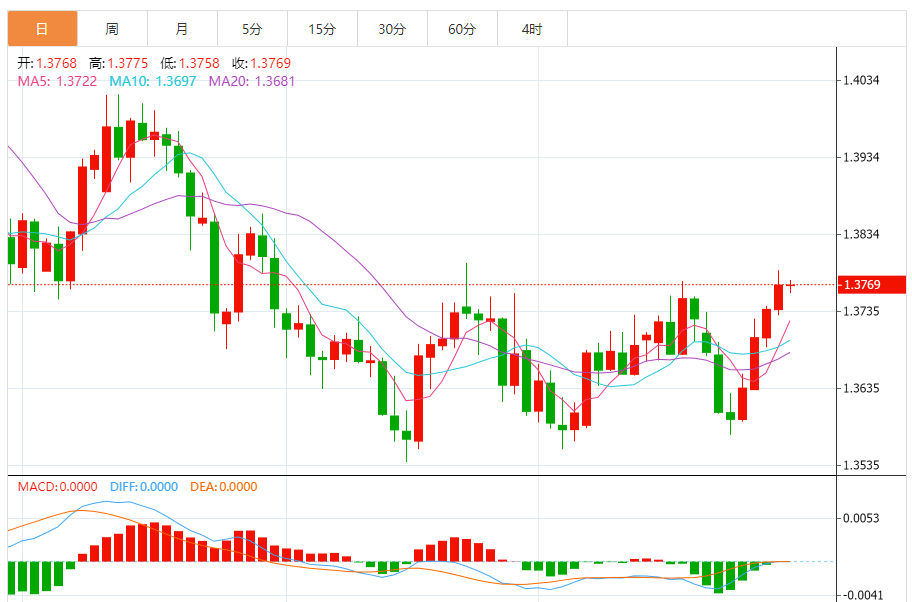Click the 开: 1.3768 open value
Image resolution: width=912 pixels, height=602 pixels.
coord(47,63)
